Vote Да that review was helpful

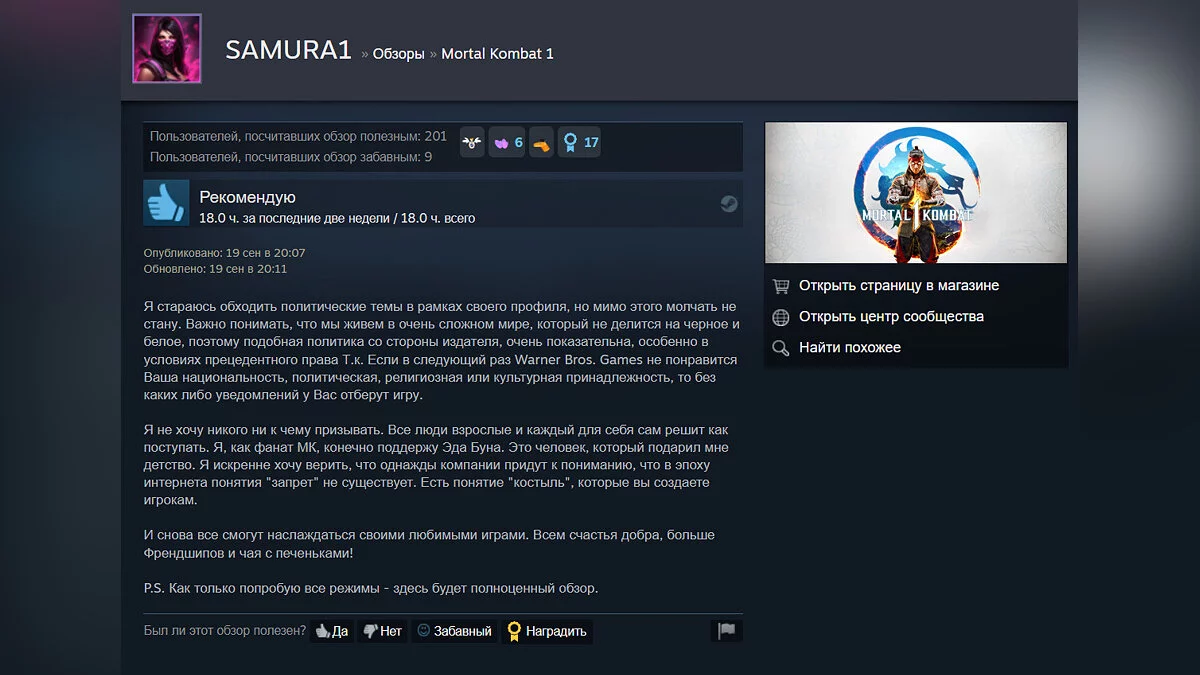click(332, 631)
